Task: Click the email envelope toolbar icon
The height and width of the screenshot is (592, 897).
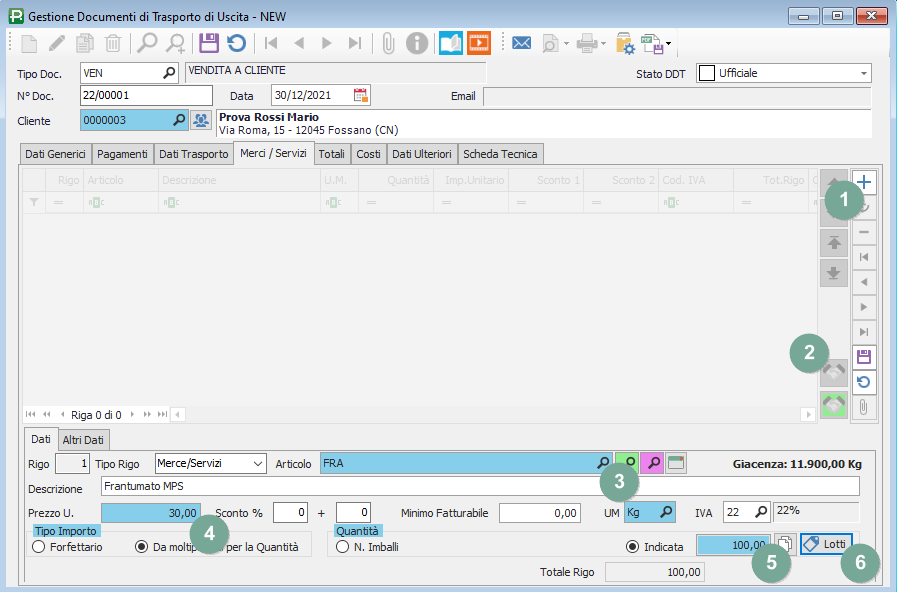Action: tap(521, 43)
